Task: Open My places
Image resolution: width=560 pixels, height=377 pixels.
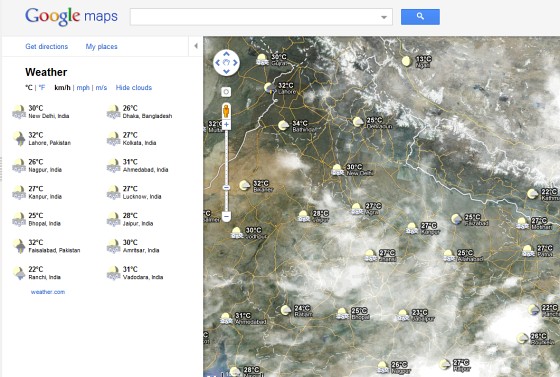Action: click(101, 46)
